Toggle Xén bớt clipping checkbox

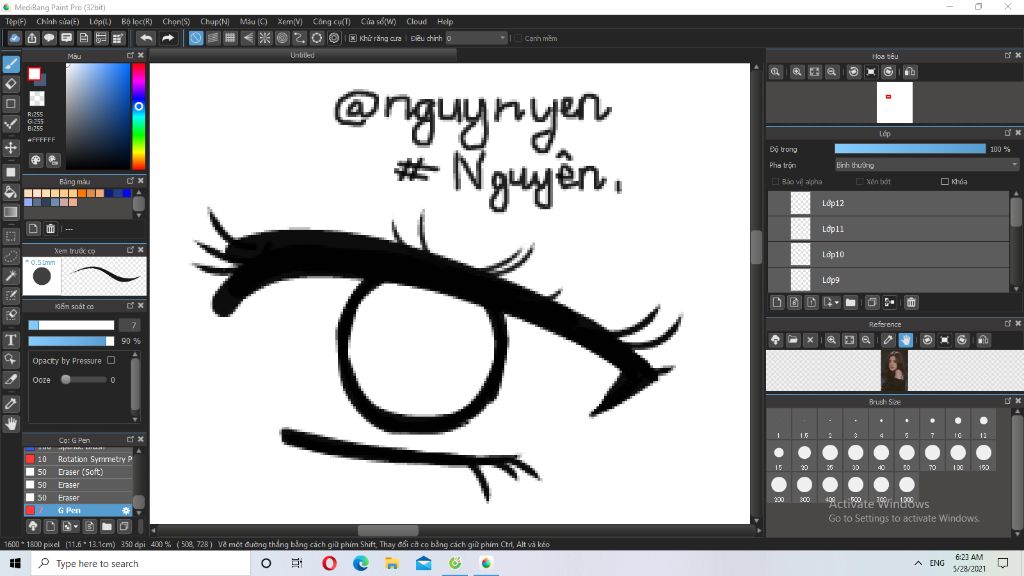859,182
